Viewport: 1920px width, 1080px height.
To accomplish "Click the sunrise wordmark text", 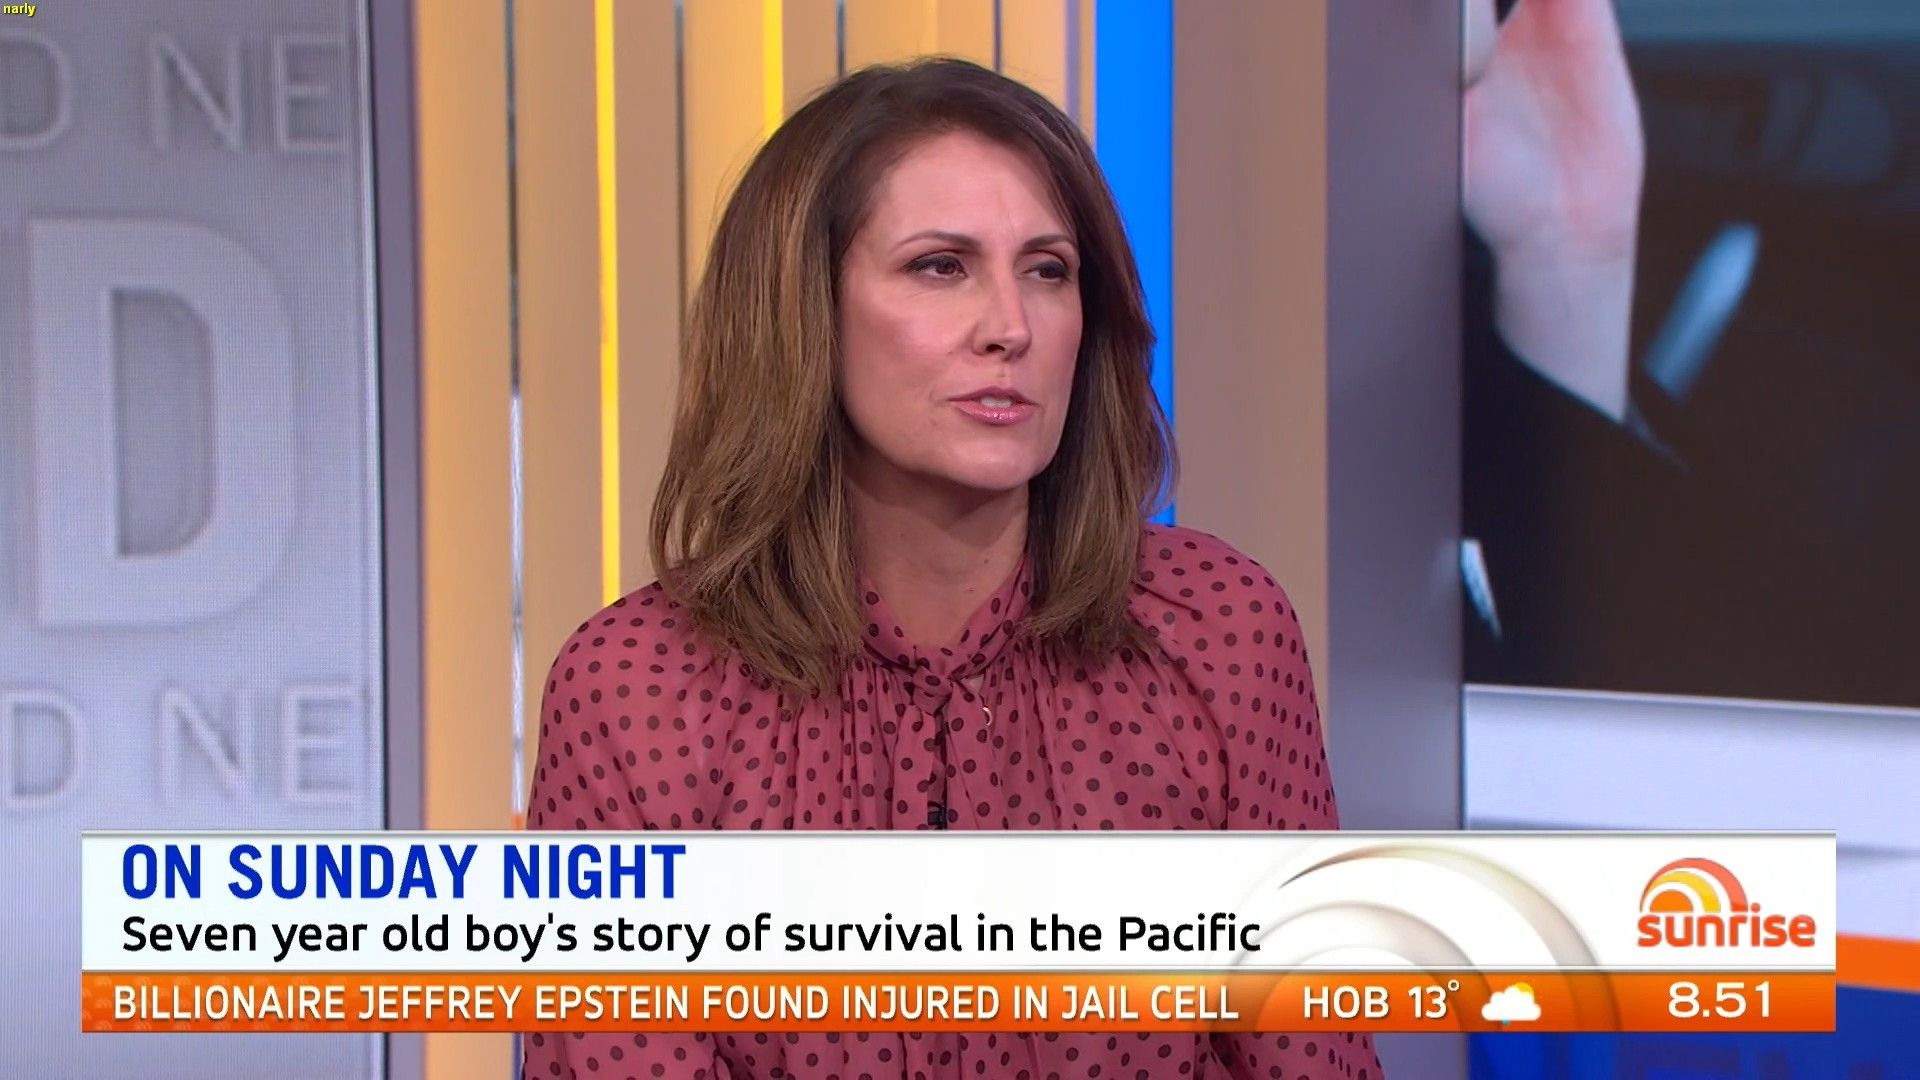I will [x=1726, y=927].
